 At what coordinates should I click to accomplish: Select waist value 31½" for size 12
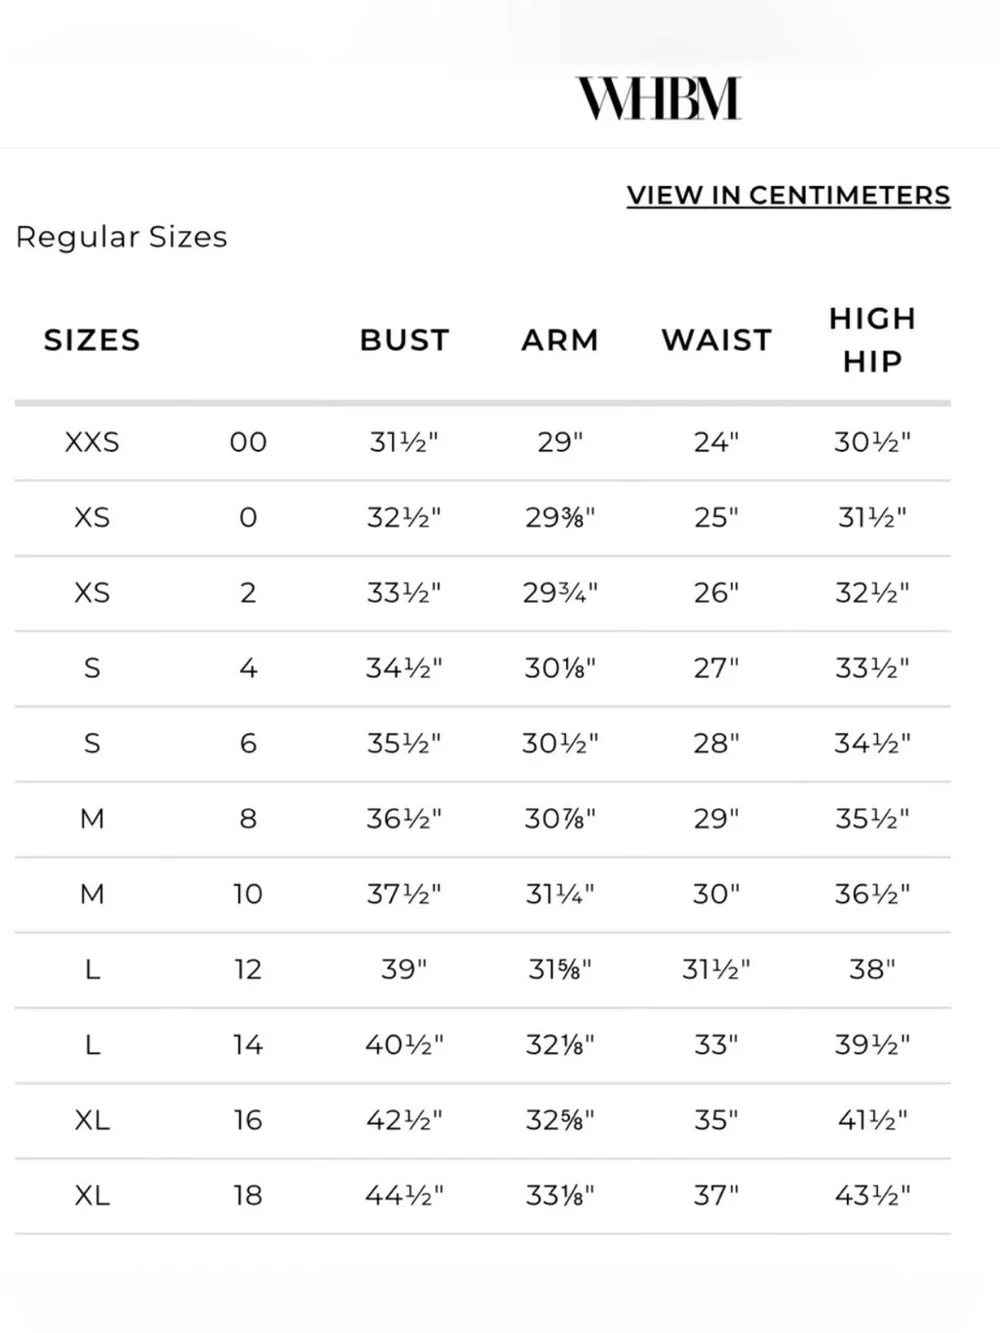pyautogui.click(x=717, y=969)
